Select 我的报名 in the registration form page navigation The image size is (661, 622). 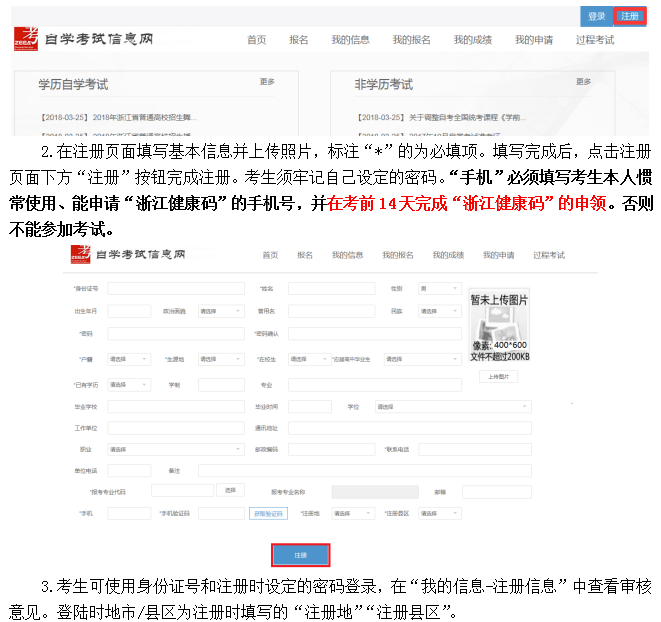point(398,255)
